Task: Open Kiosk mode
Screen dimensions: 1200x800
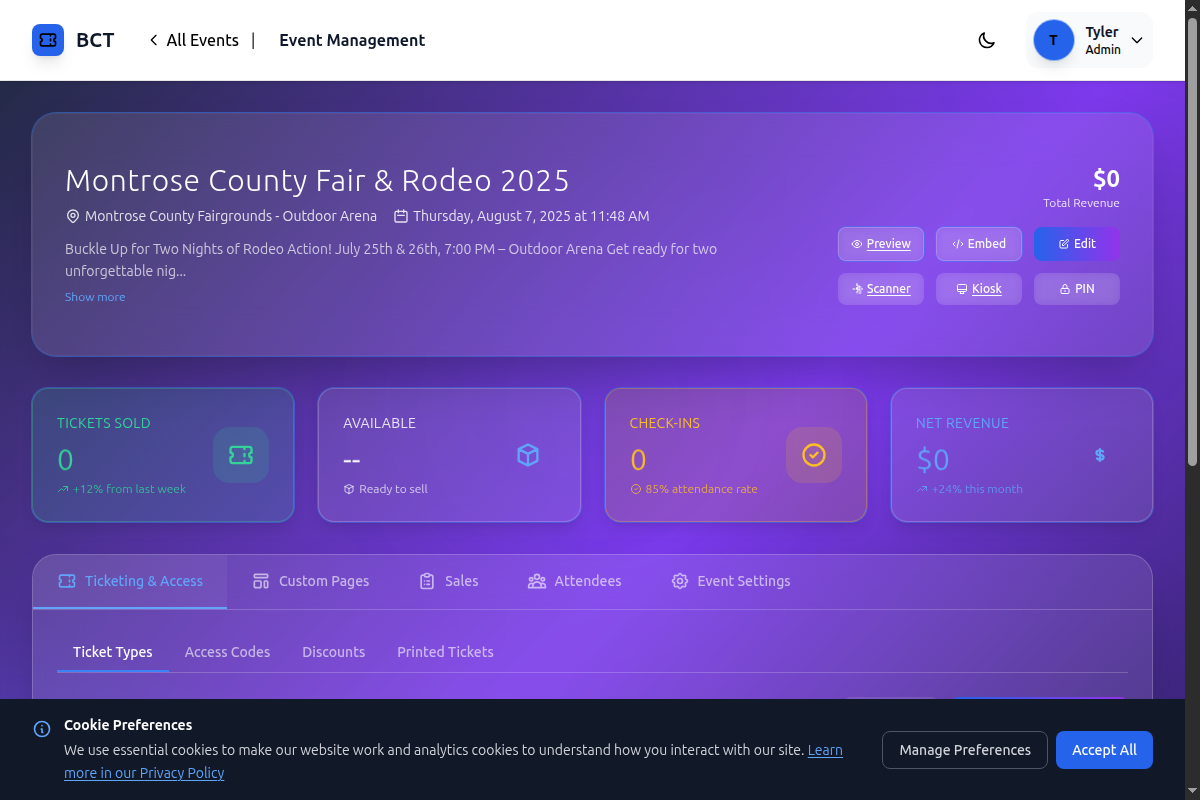Action: (978, 289)
